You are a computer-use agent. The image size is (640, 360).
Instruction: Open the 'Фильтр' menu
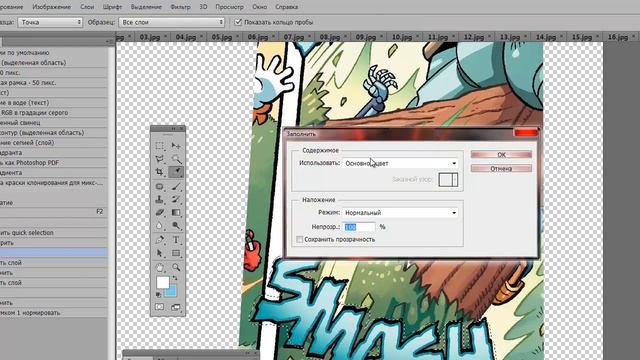[180, 7]
